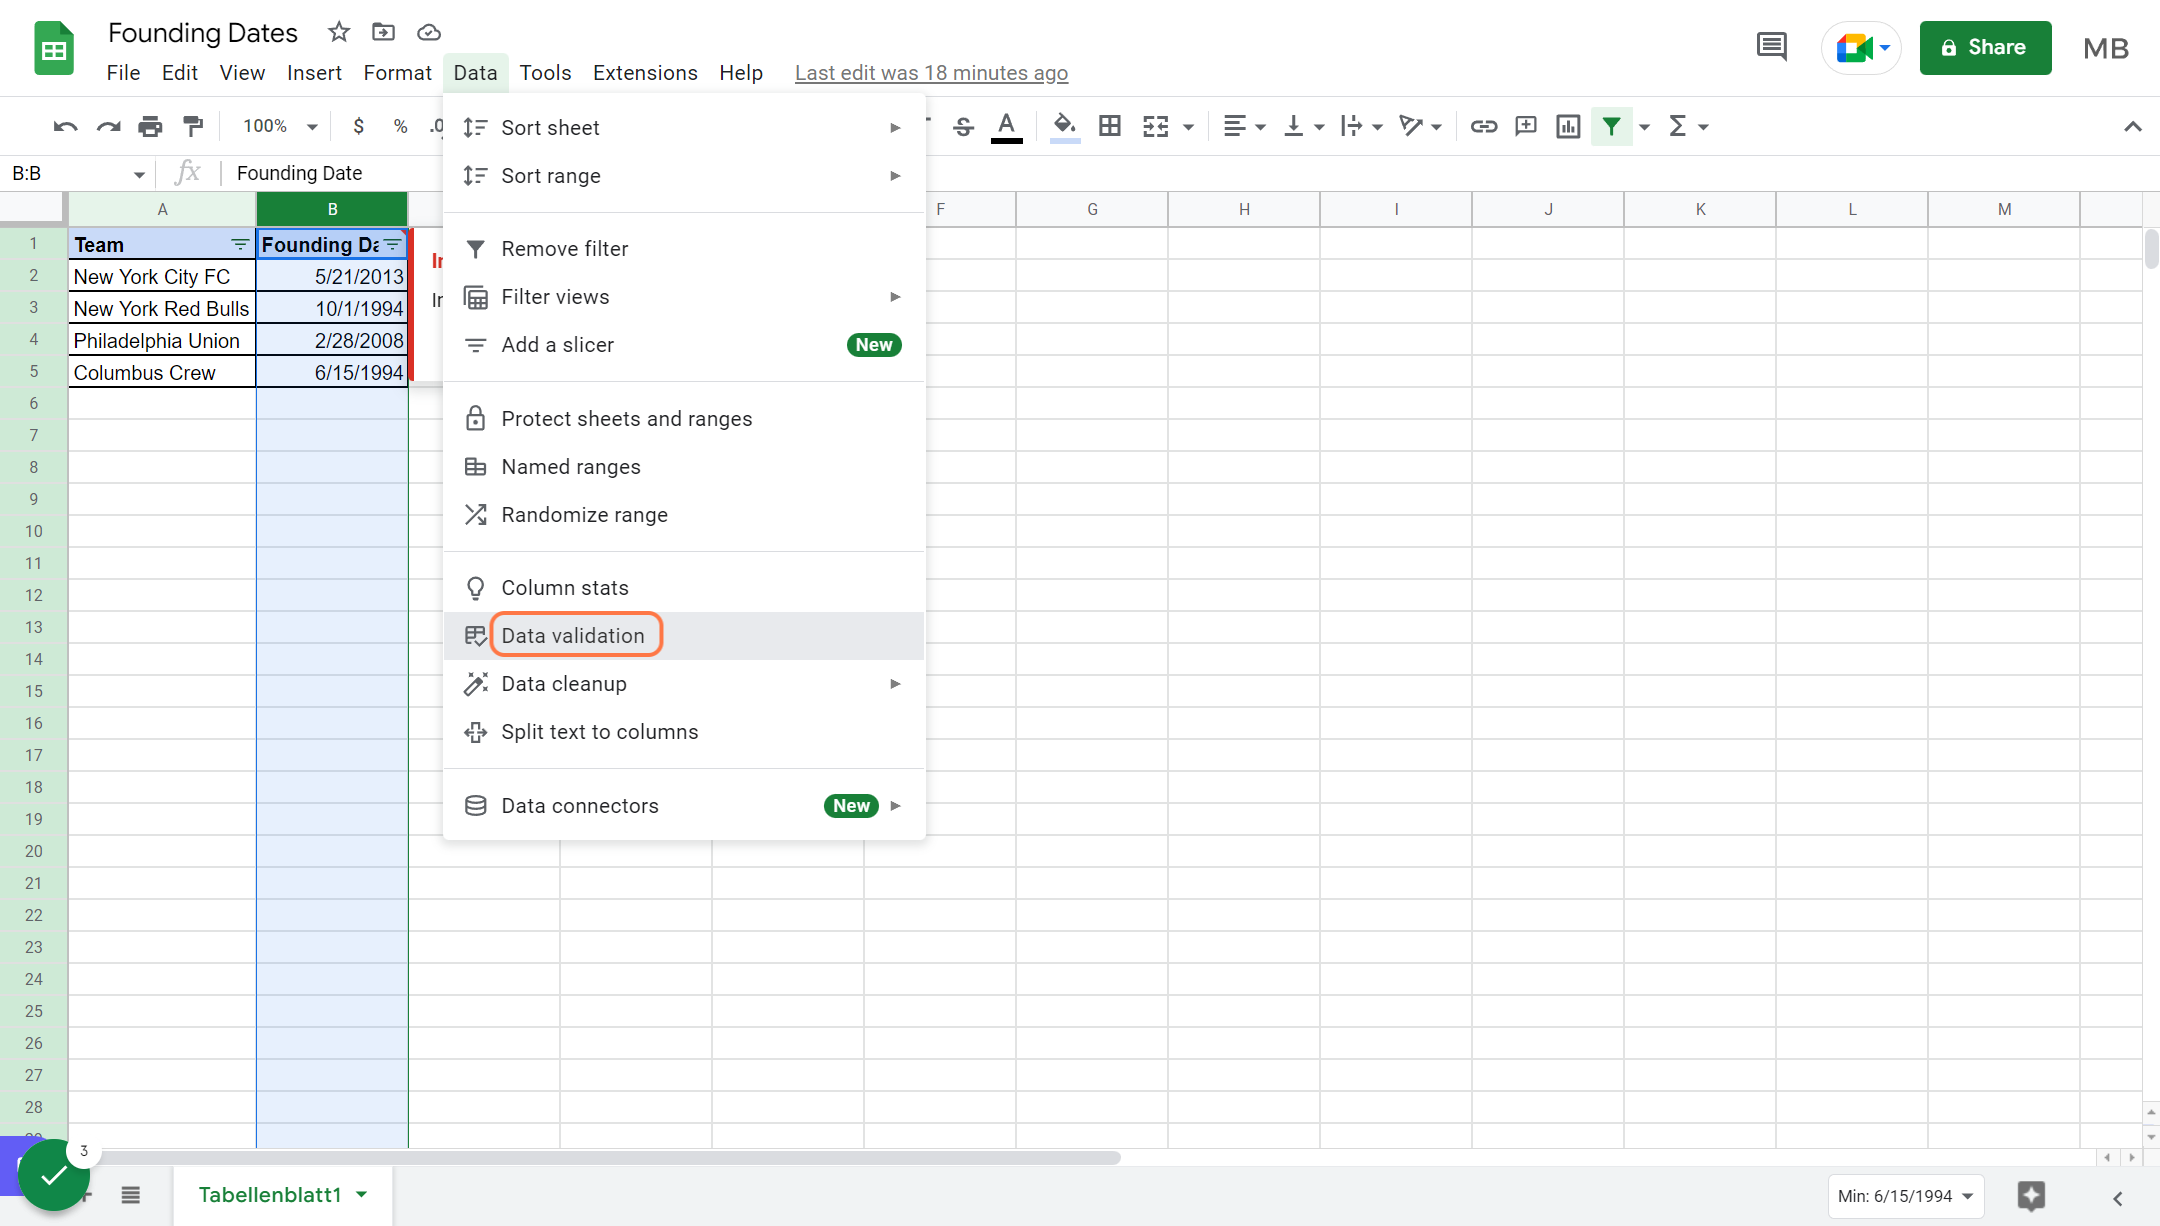Open the View menu
Viewport: 2160px width, 1226px height.
coord(242,73)
